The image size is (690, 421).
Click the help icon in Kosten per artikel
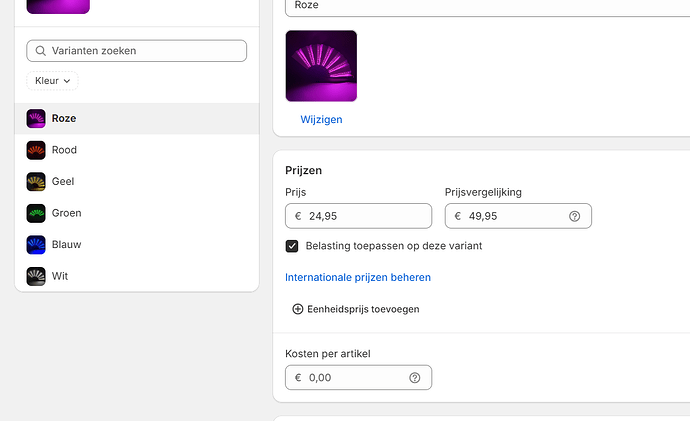(414, 378)
